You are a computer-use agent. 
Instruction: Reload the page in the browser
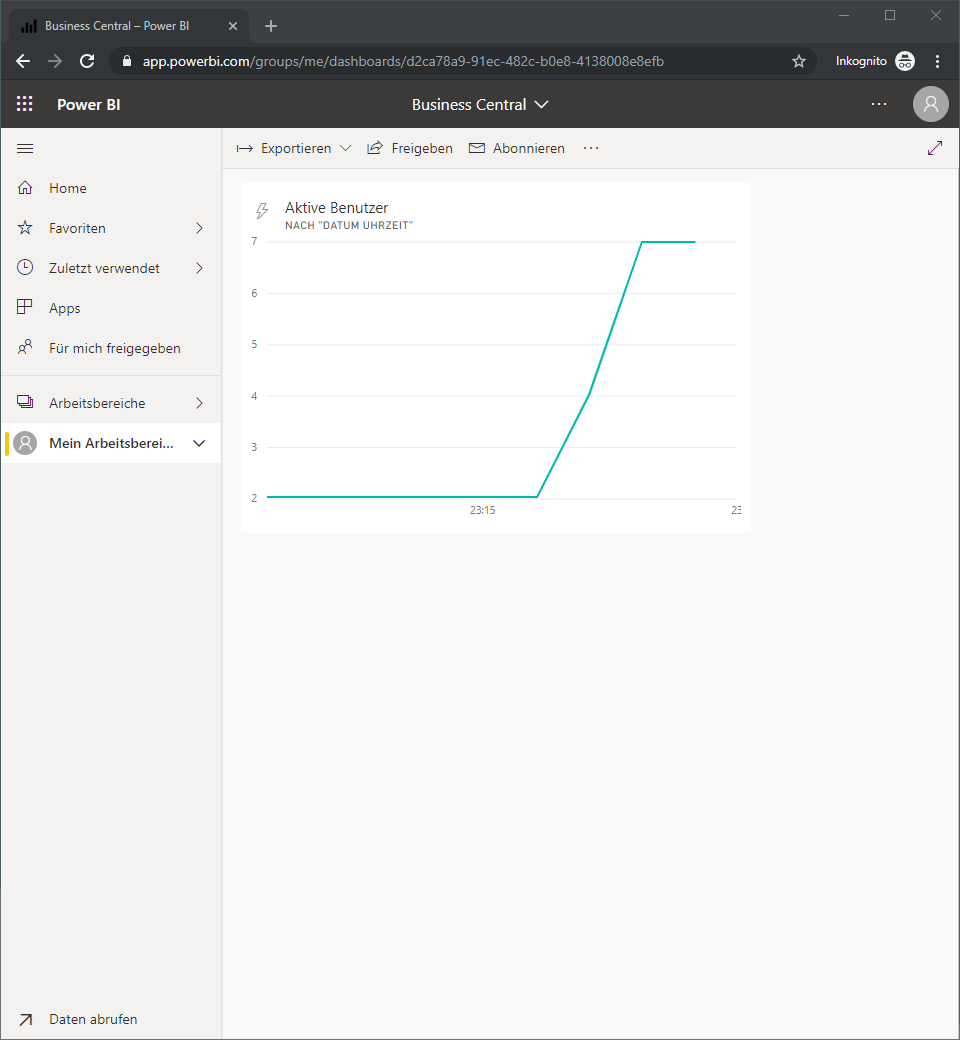click(x=87, y=61)
